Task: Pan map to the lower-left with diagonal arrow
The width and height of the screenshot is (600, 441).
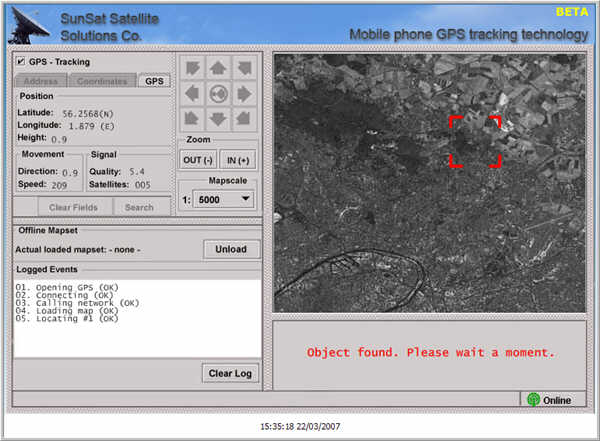Action: coord(192,119)
